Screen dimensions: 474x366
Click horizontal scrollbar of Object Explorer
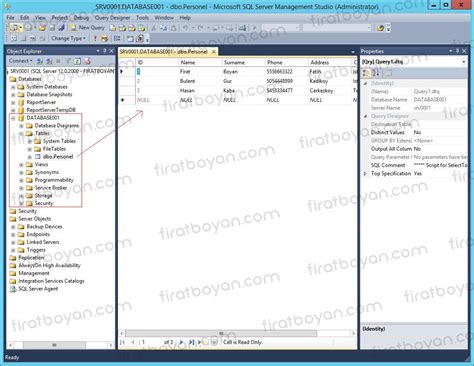pos(54,345)
